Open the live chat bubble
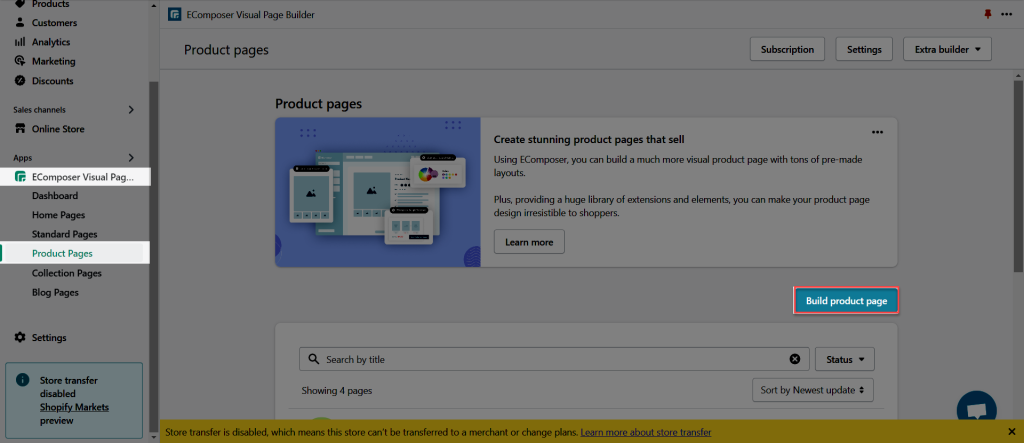Screen dimensions: 1024x443 976,410
